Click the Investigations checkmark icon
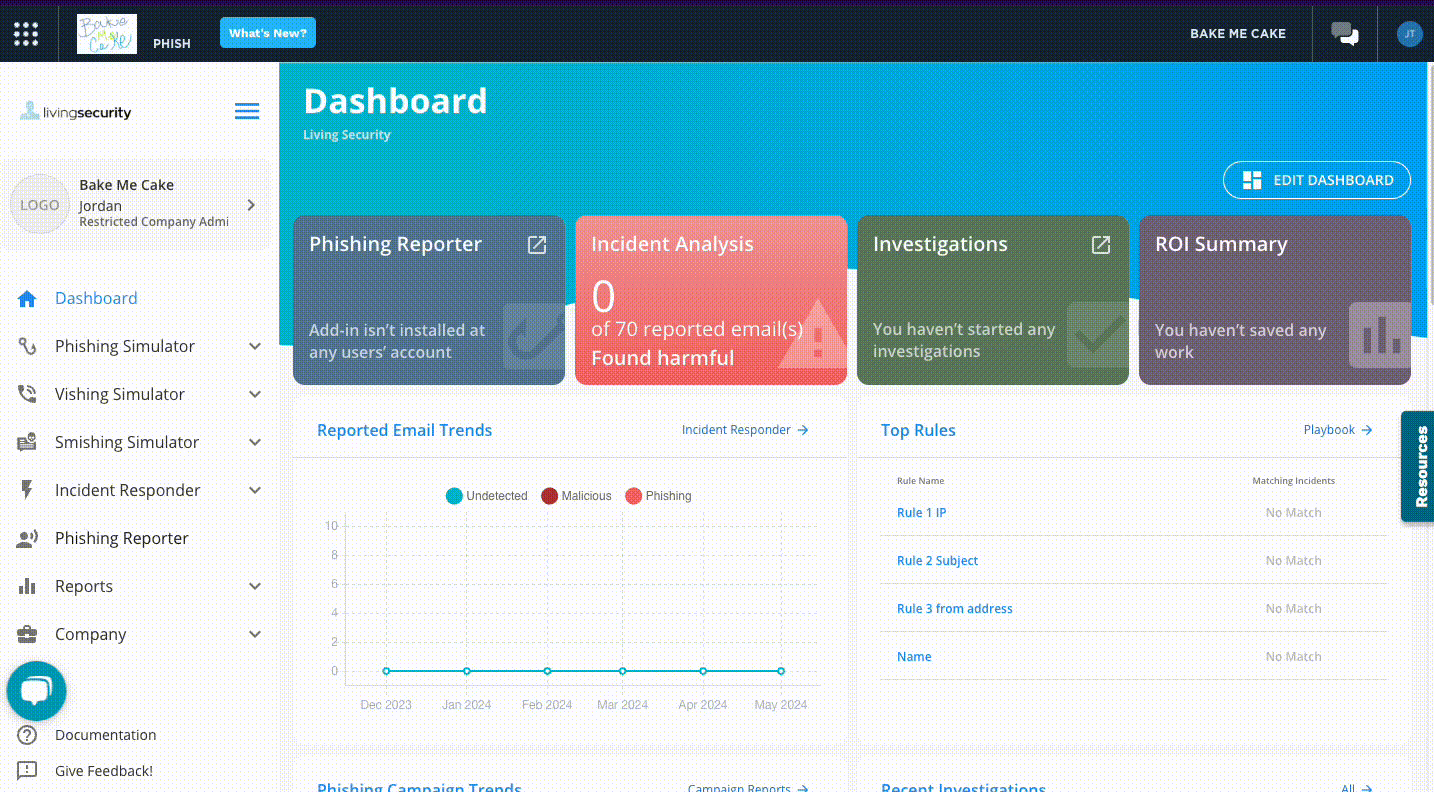The image size is (1434, 792). pyautogui.click(x=1097, y=335)
